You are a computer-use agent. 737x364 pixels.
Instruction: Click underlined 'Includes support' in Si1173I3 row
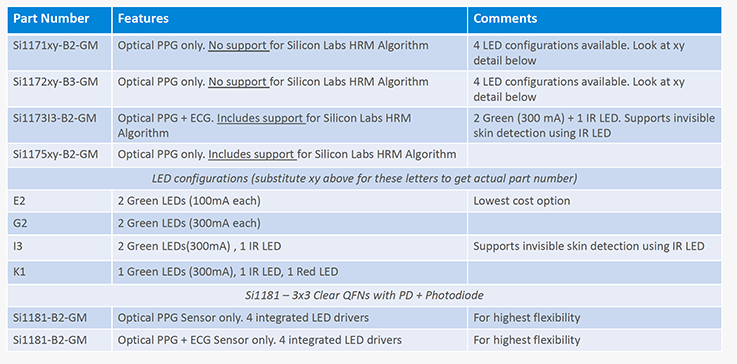(261, 119)
